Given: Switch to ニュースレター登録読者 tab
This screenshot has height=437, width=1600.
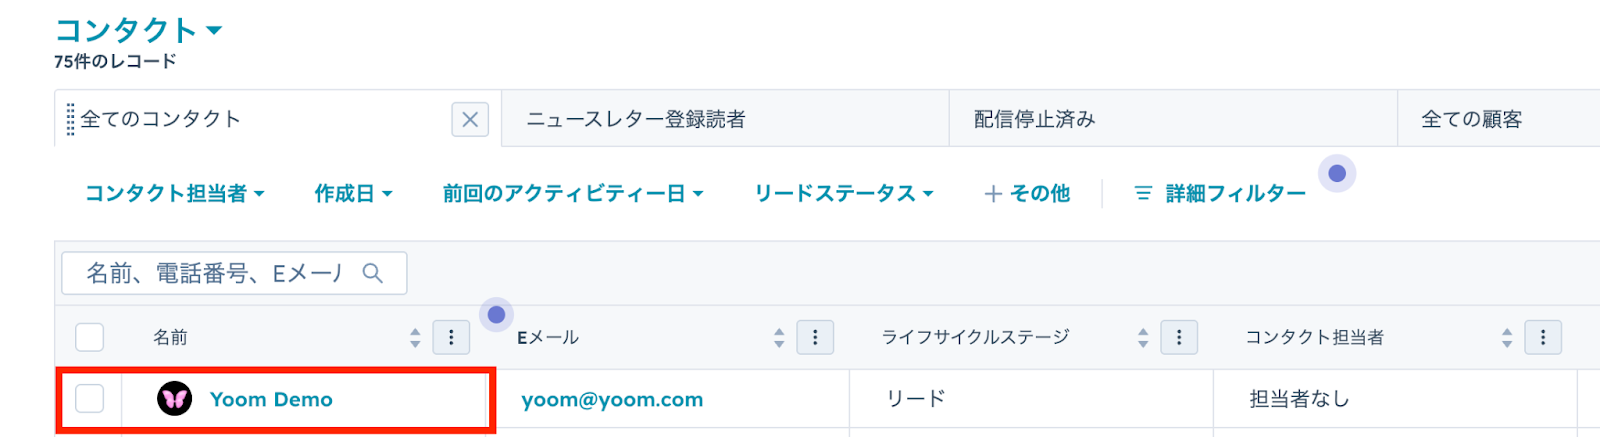Looking at the screenshot, I should click(x=636, y=120).
